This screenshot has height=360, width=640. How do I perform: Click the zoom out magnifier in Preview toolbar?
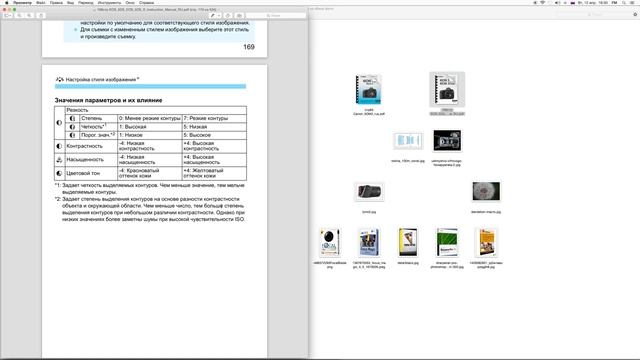pyautogui.click(x=19, y=16)
